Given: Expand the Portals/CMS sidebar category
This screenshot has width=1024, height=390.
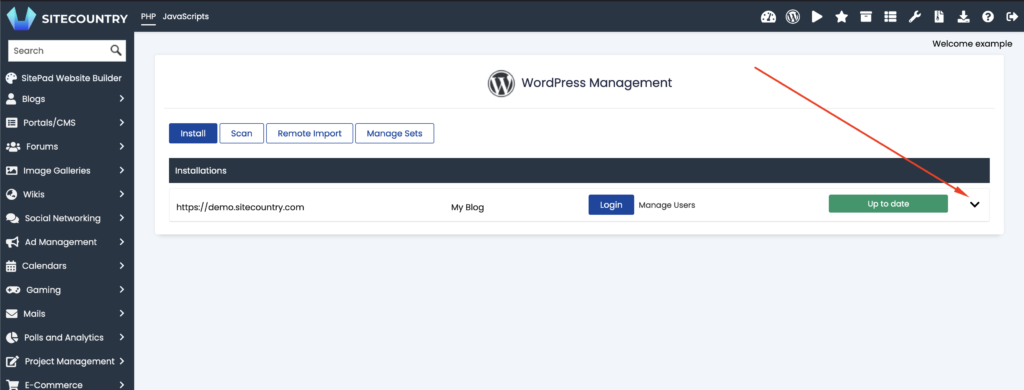Looking at the screenshot, I should pos(65,123).
